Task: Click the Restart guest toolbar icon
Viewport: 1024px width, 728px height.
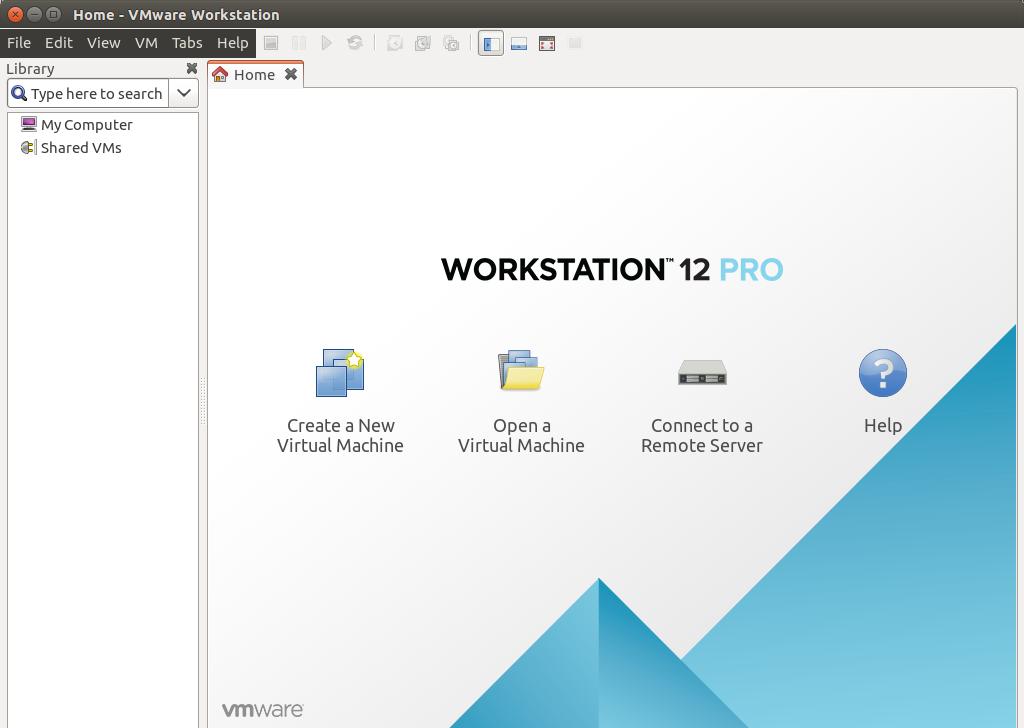Action: click(355, 43)
